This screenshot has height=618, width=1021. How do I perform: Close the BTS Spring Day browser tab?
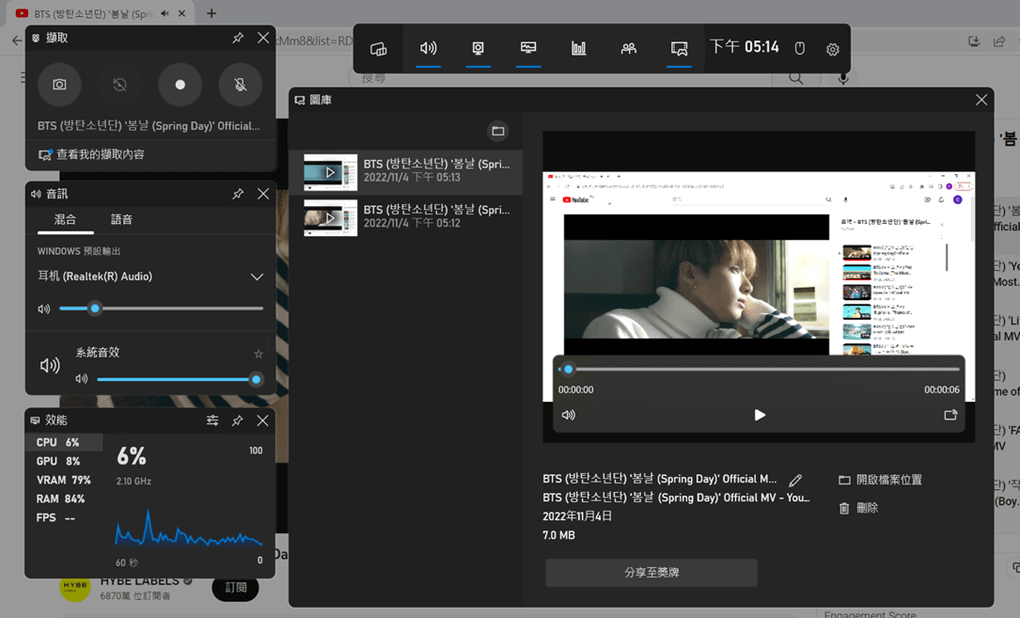pos(182,13)
